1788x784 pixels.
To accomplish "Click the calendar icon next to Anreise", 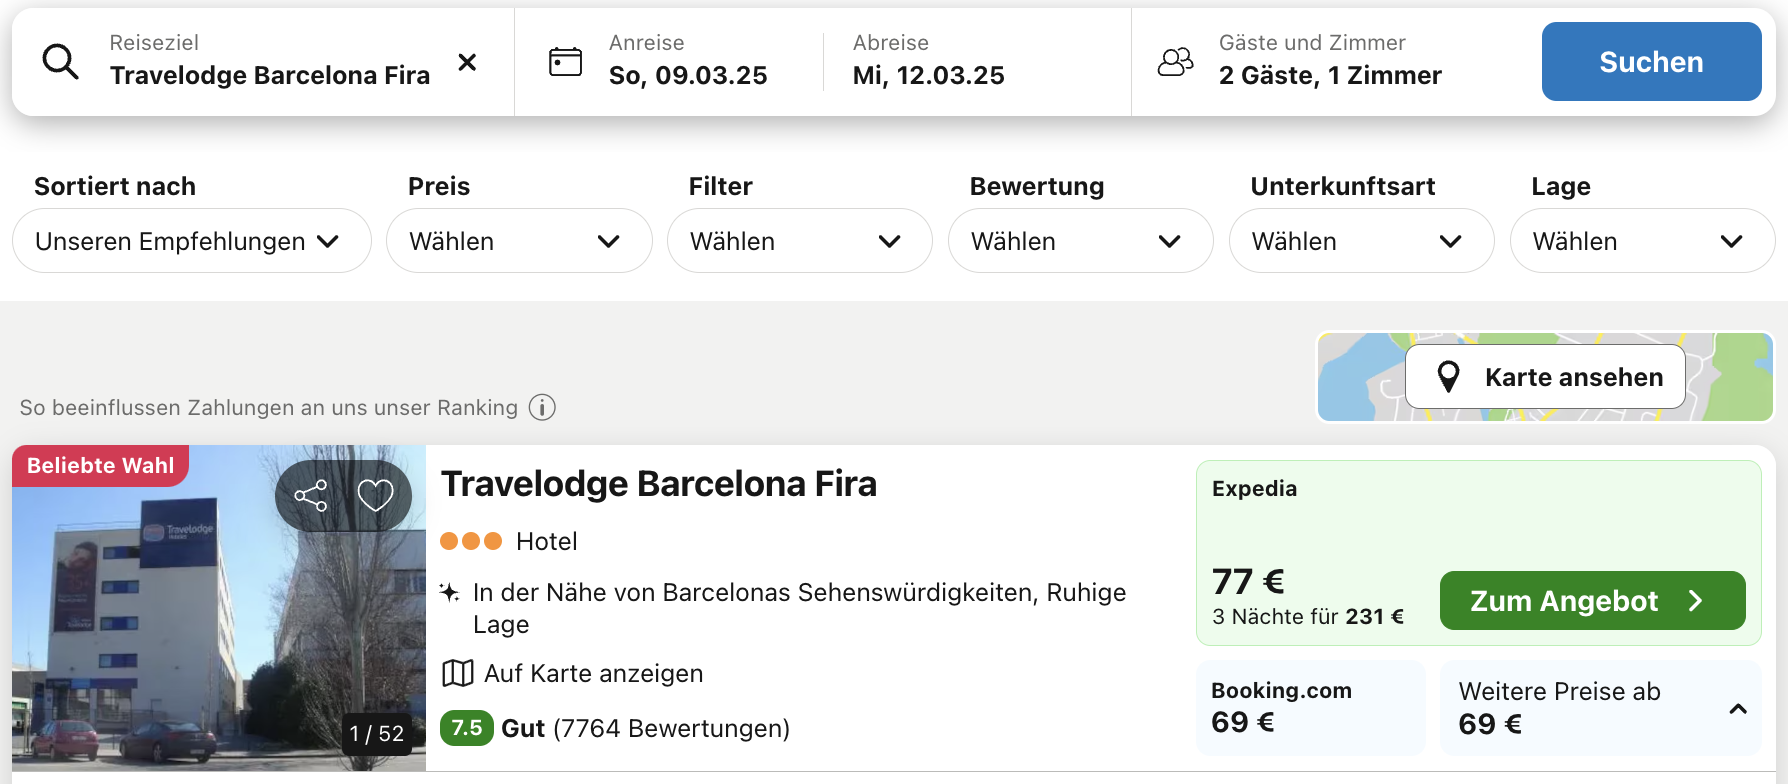I will click(x=565, y=62).
